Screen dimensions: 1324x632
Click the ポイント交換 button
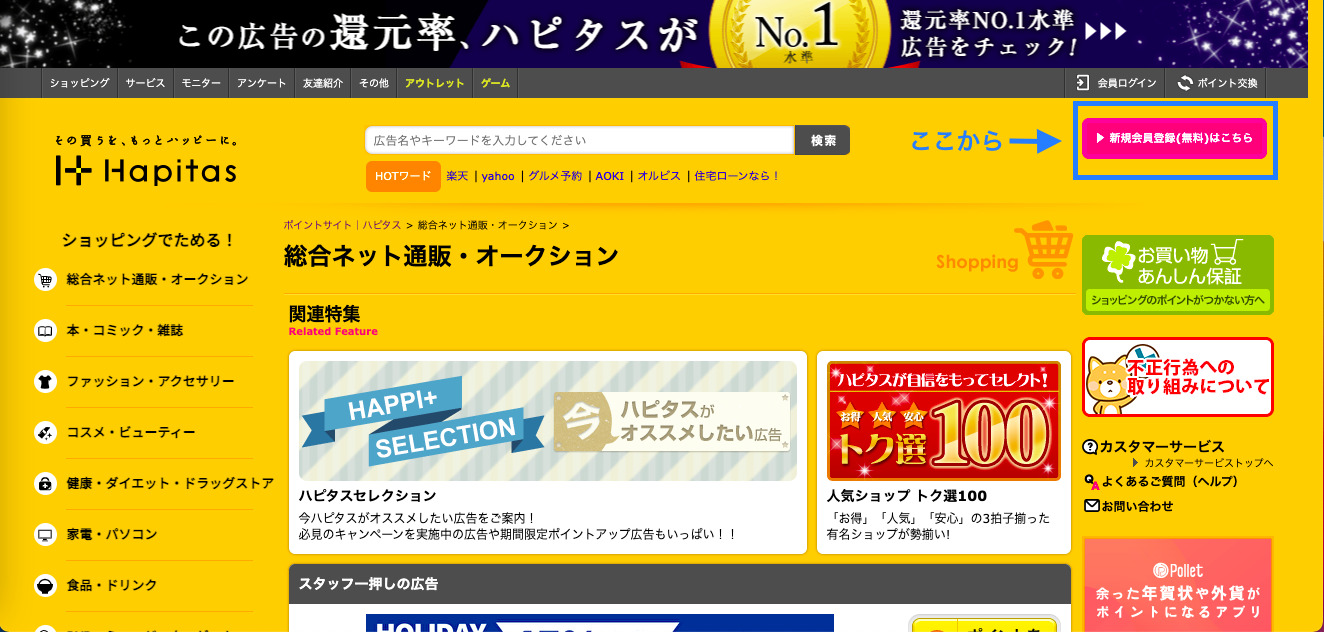(x=1218, y=83)
